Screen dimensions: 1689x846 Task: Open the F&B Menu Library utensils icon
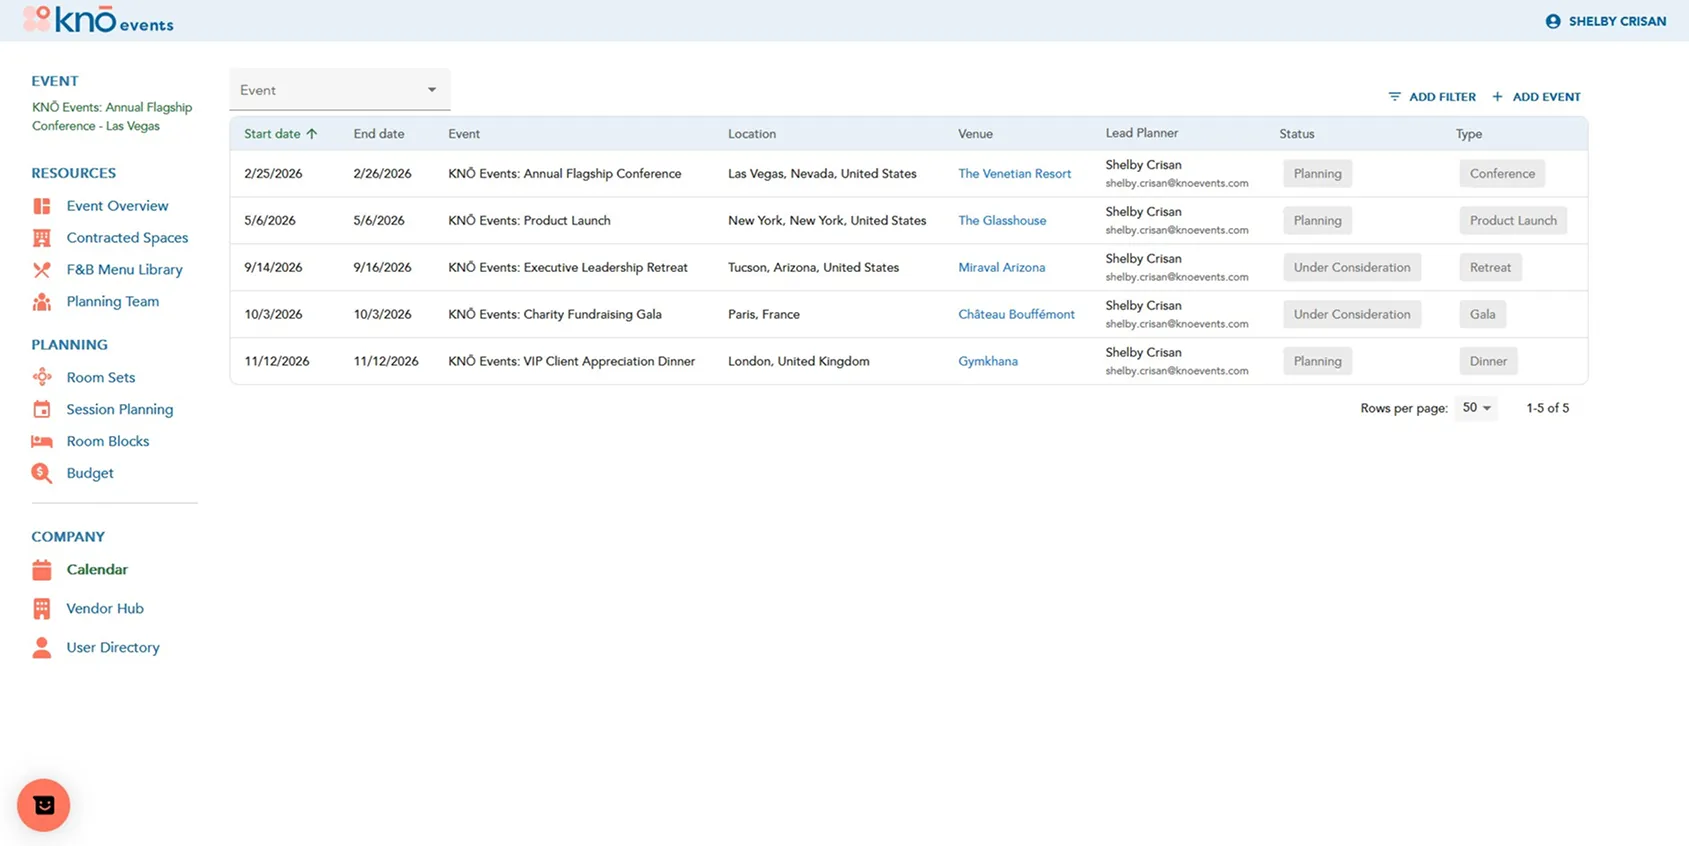click(42, 270)
